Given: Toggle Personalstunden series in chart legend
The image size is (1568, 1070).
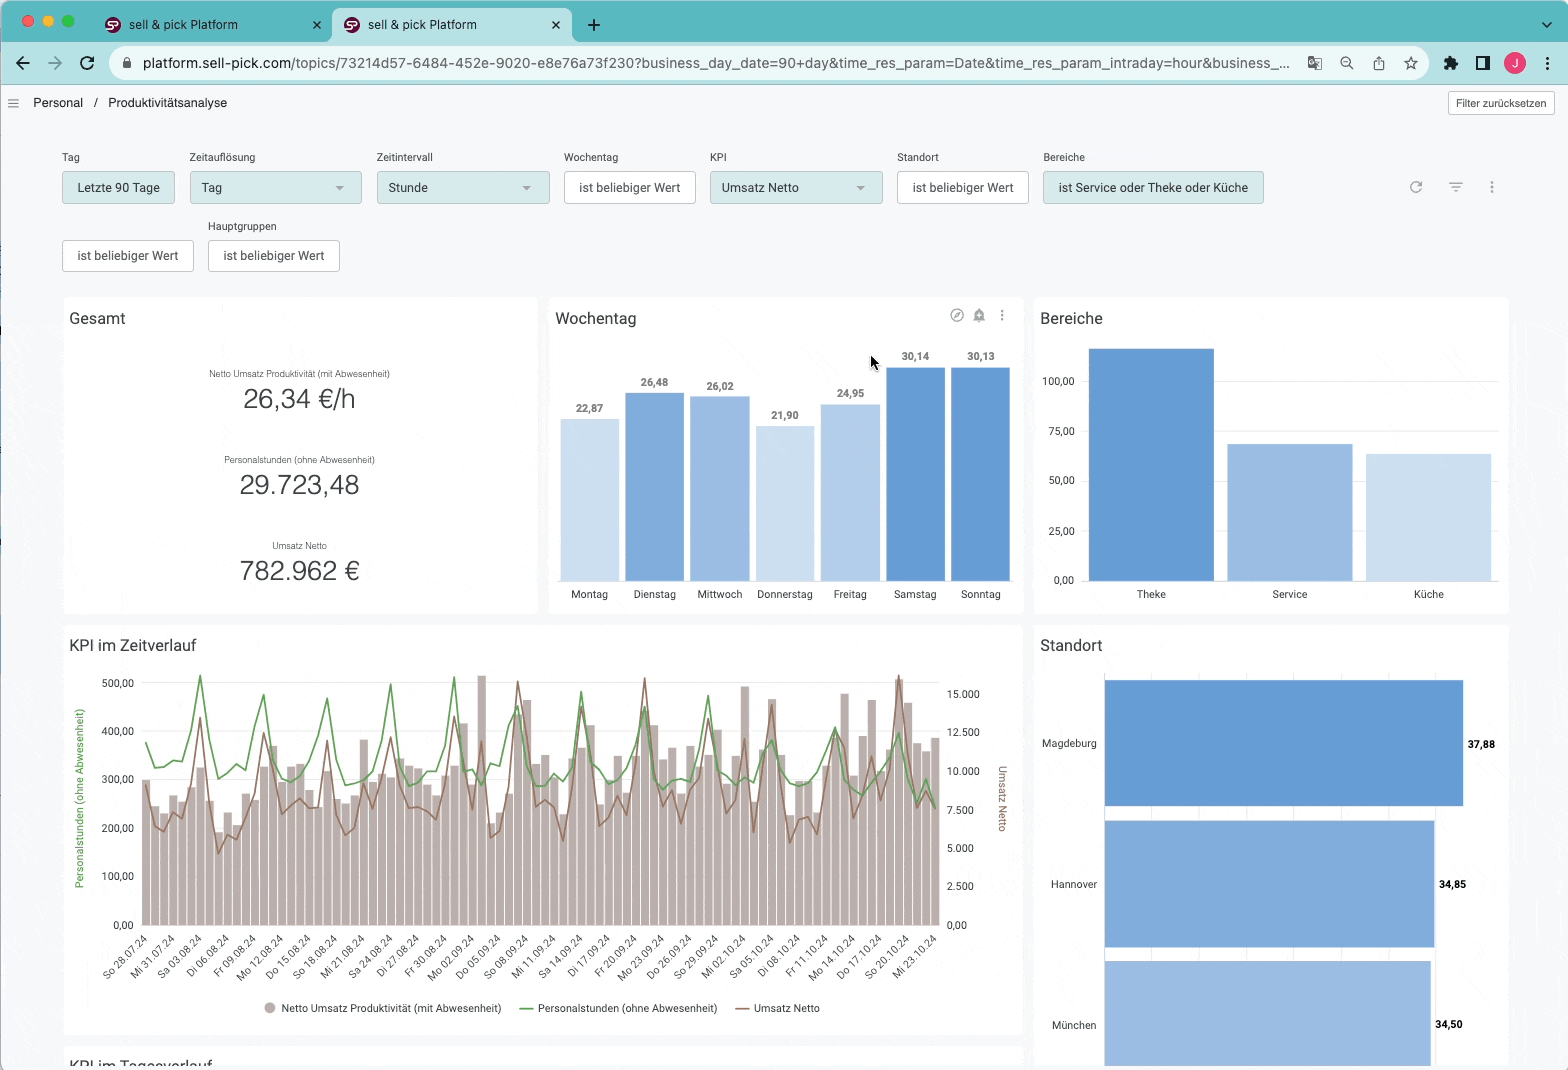Looking at the screenshot, I should 619,1008.
